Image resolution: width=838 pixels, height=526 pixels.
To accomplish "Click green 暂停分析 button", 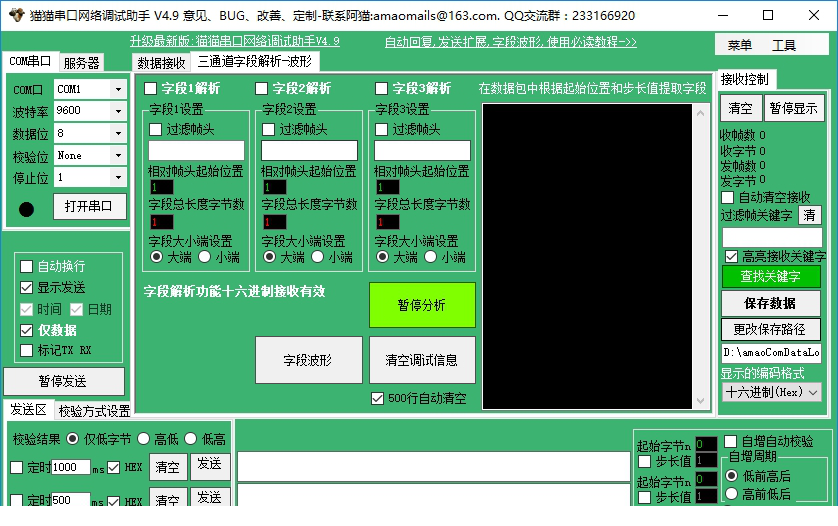I will click(422, 305).
